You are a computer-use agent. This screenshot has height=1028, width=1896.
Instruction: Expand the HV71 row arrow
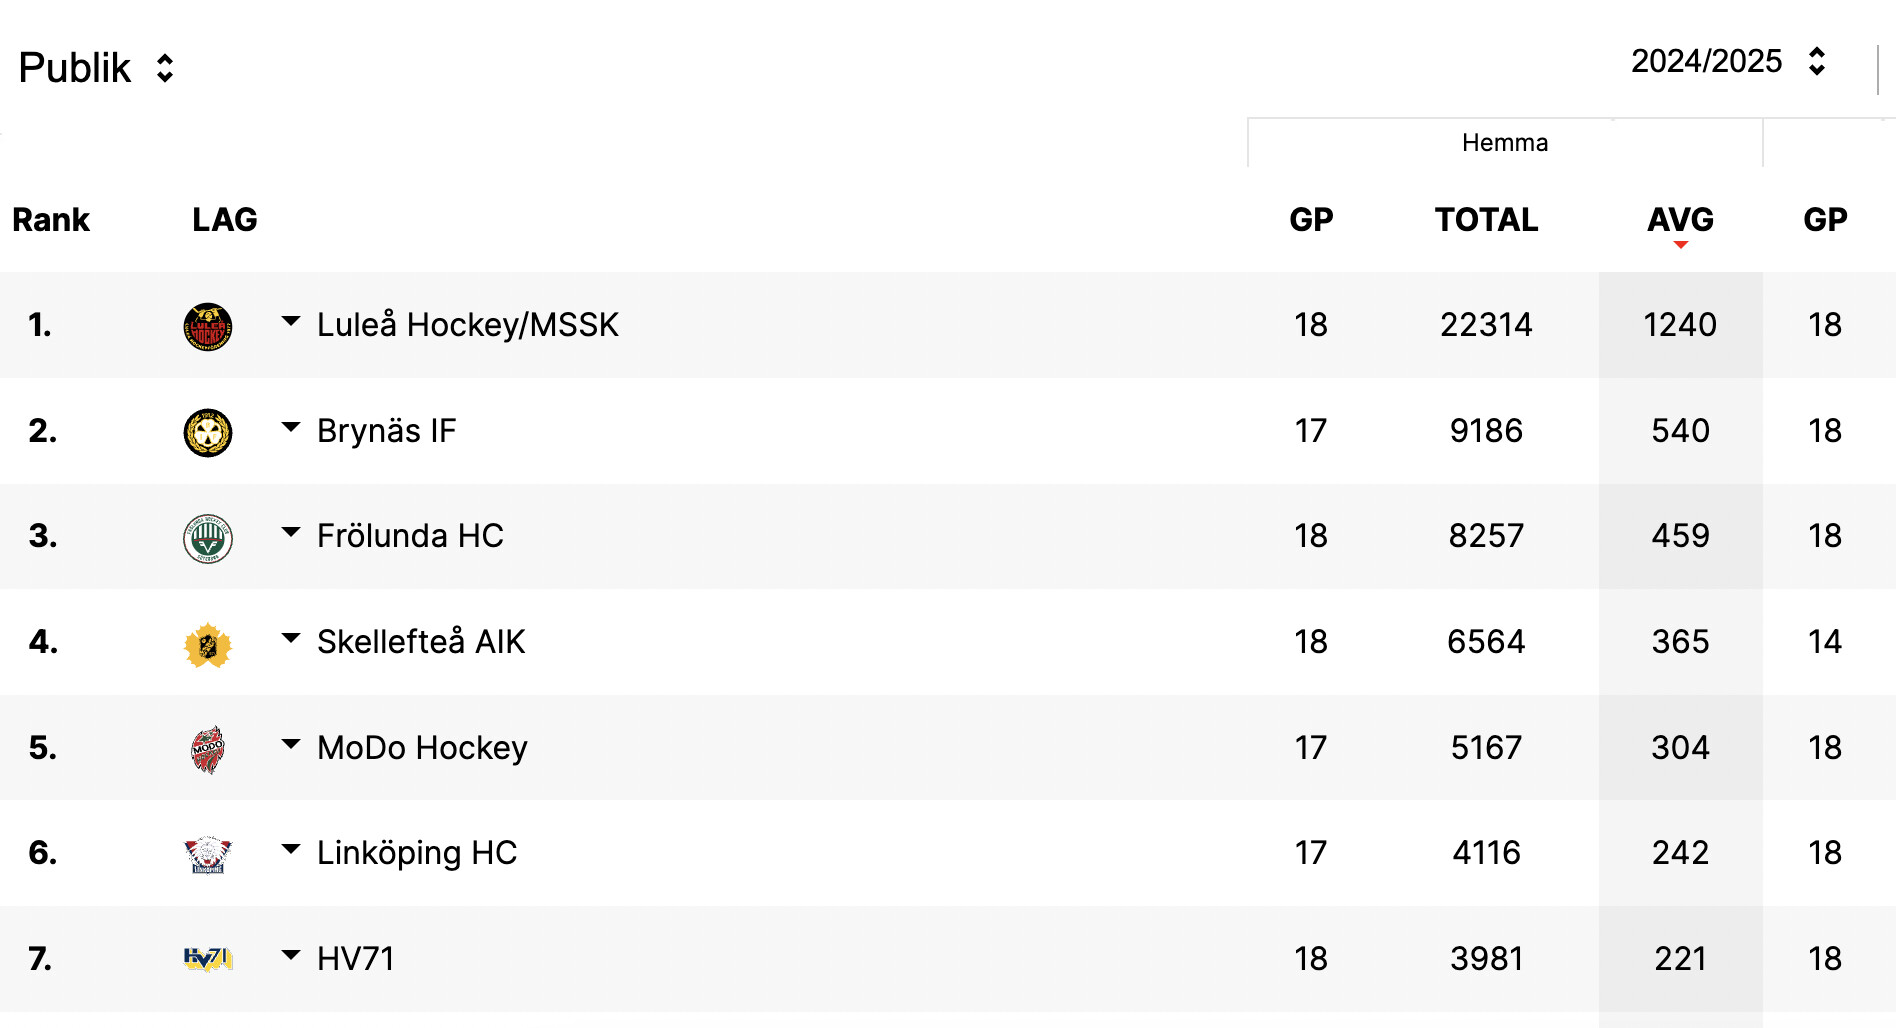291,955
